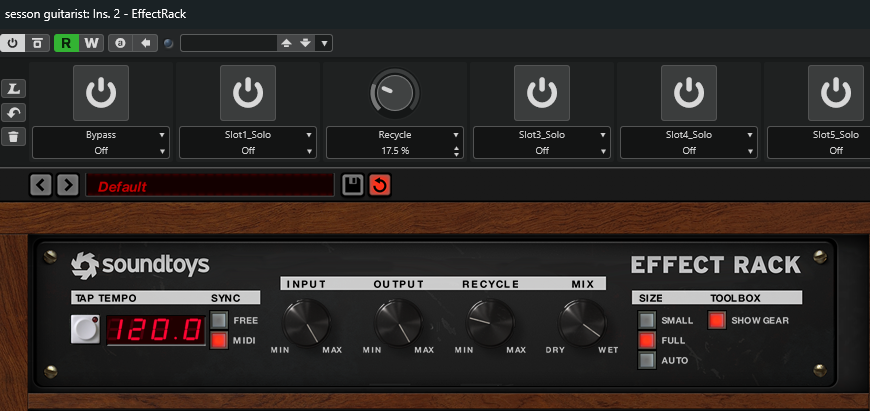Image resolution: width=870 pixels, height=411 pixels.
Task: Click the Soundtoys logo
Action: click(140, 265)
